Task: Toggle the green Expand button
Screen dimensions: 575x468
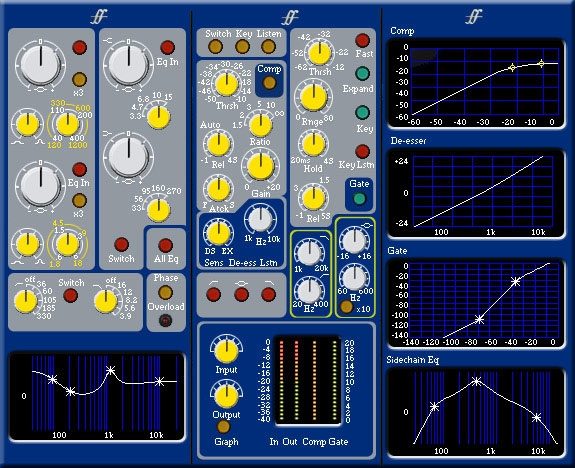Action: point(362,73)
